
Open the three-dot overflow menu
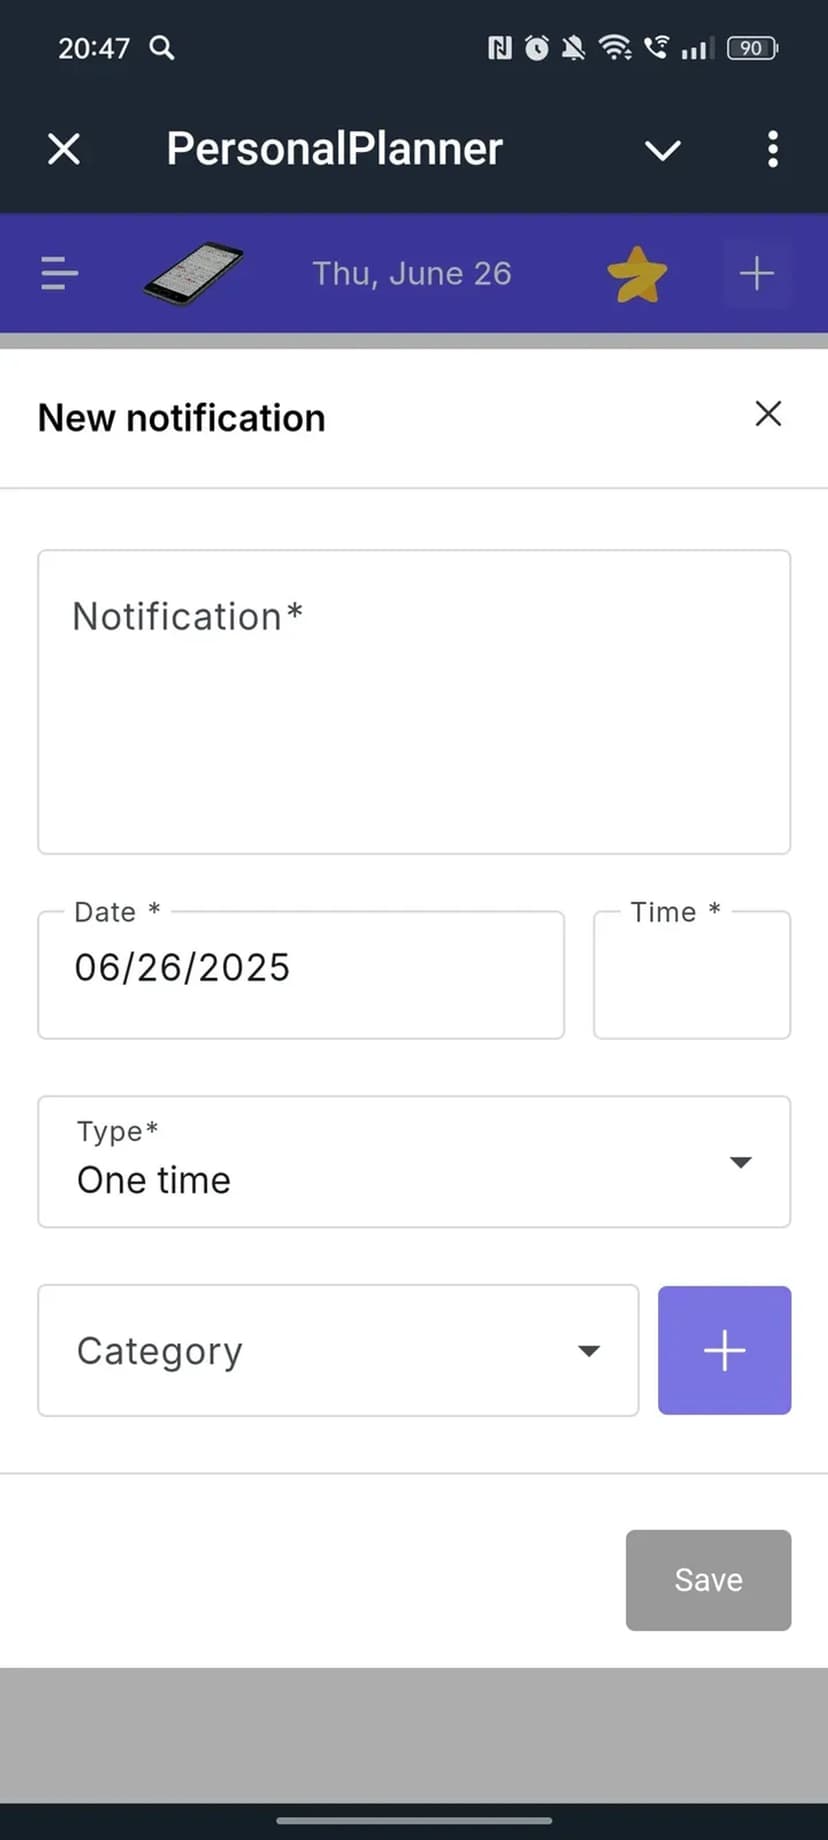pyautogui.click(x=772, y=150)
